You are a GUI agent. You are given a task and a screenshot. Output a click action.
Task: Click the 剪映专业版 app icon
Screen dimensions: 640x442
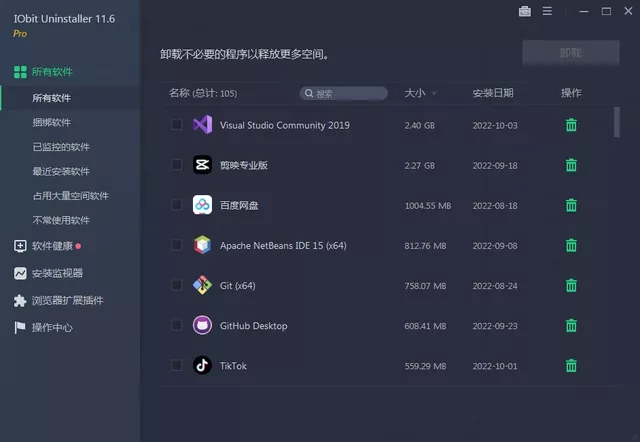(x=202, y=164)
